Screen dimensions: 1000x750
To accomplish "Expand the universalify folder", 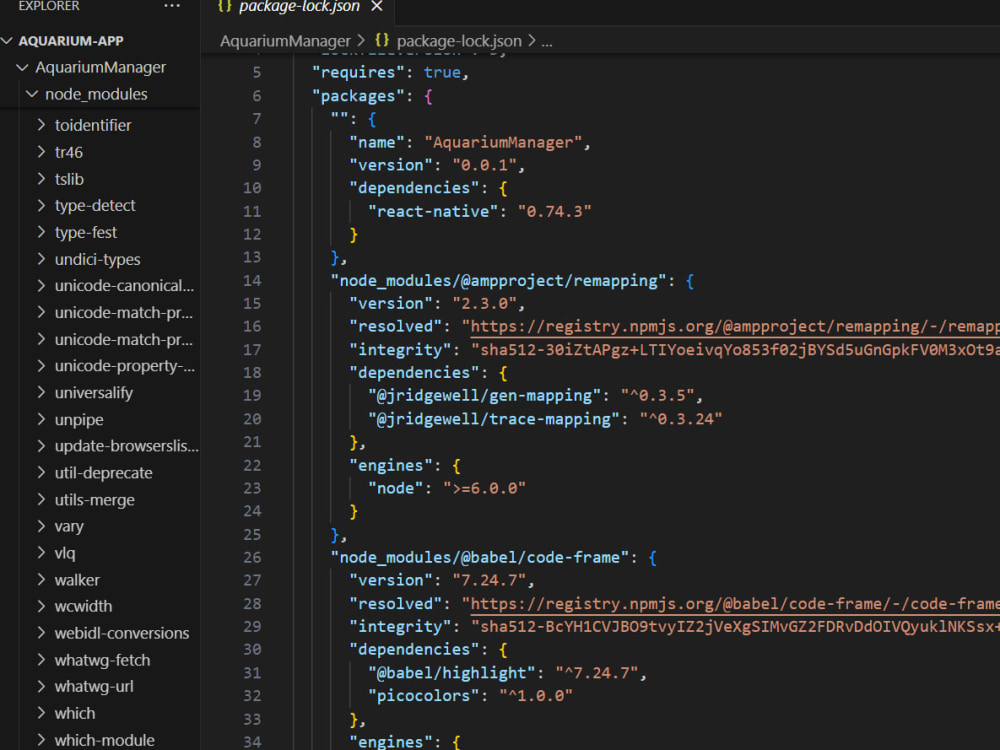I will pyautogui.click(x=41, y=393).
